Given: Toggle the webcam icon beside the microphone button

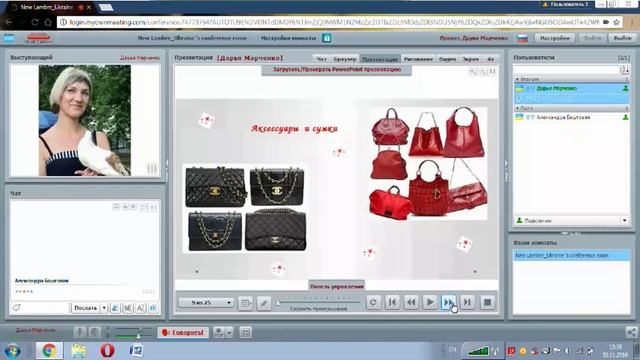Looking at the screenshot, I should (95, 332).
